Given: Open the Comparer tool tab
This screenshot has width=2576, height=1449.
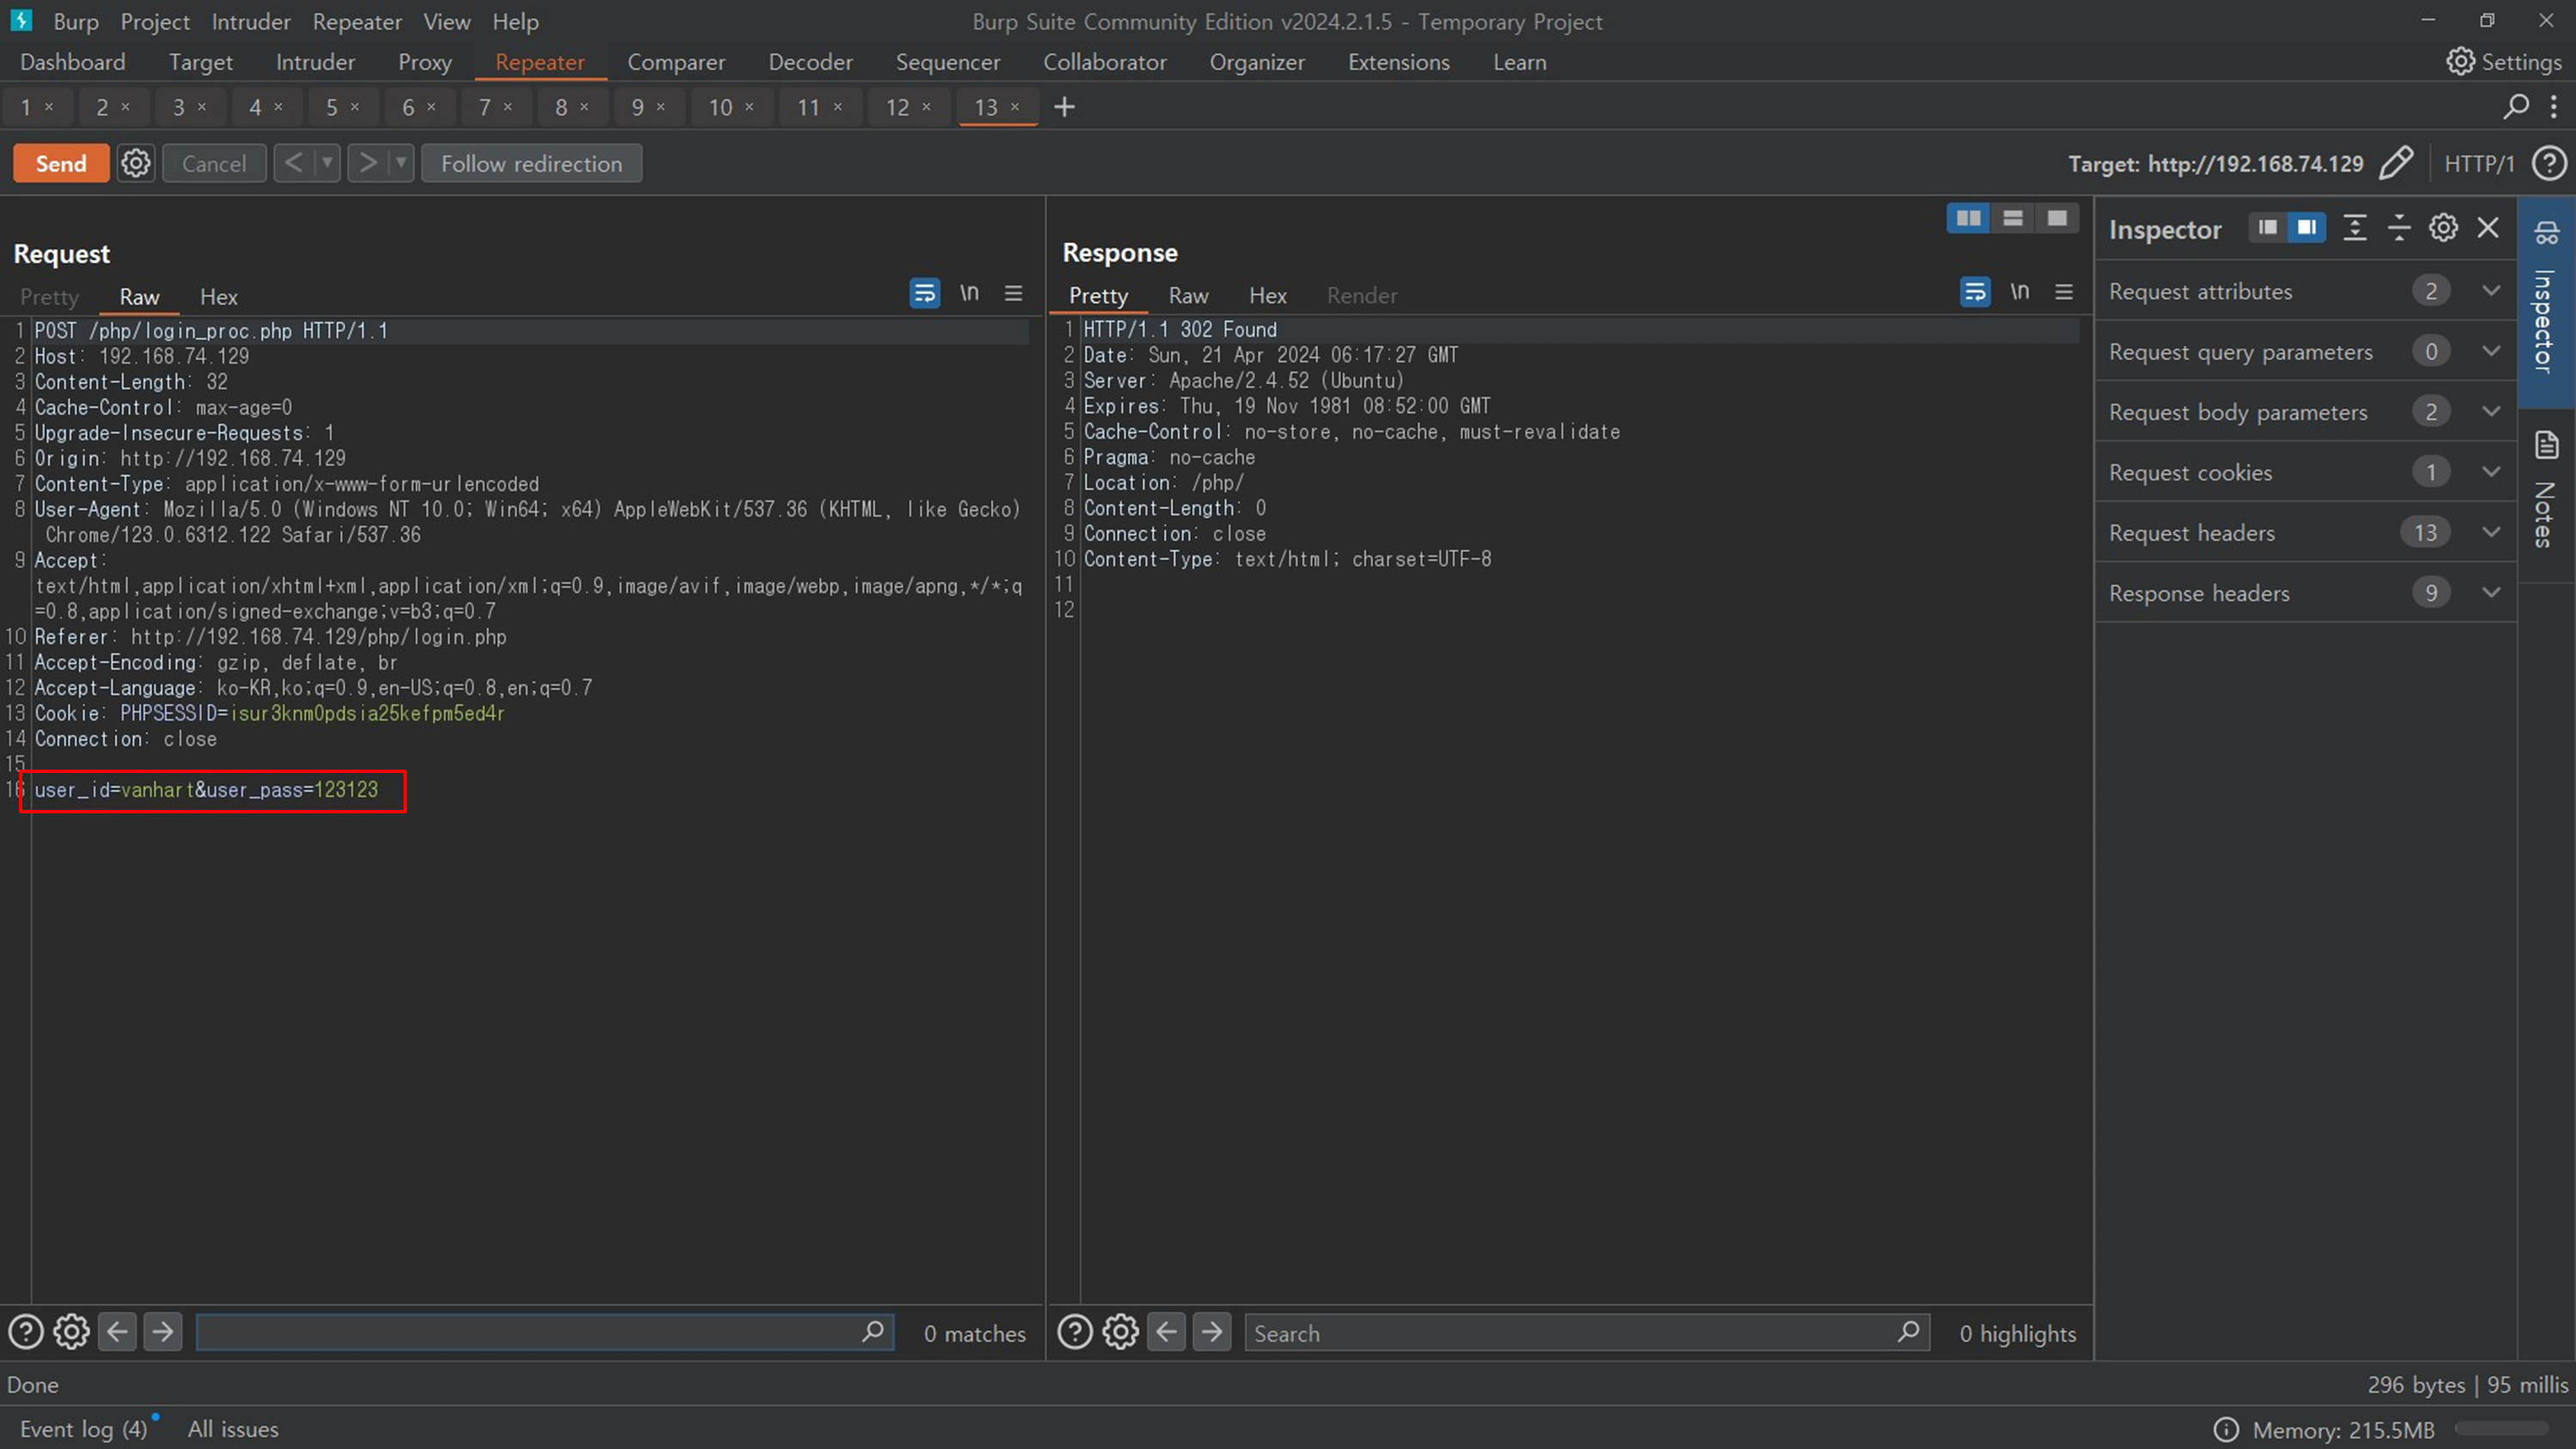Looking at the screenshot, I should (676, 62).
